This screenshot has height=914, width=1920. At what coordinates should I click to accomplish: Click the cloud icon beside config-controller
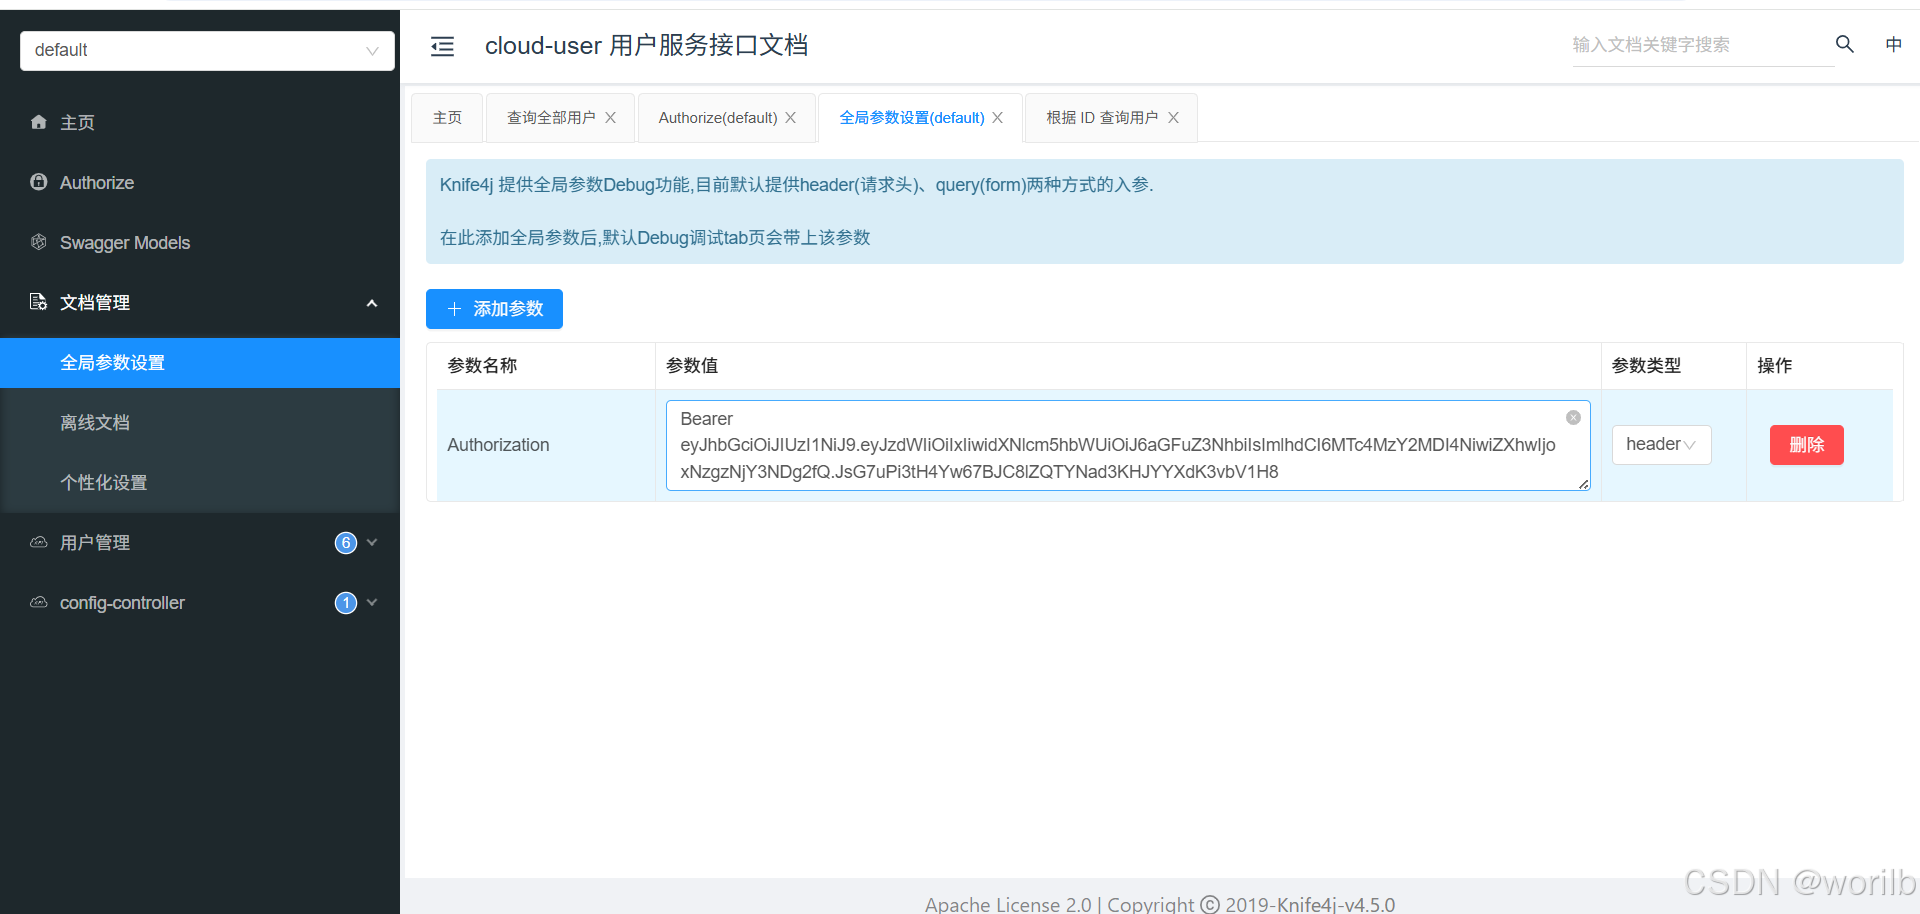click(x=39, y=602)
